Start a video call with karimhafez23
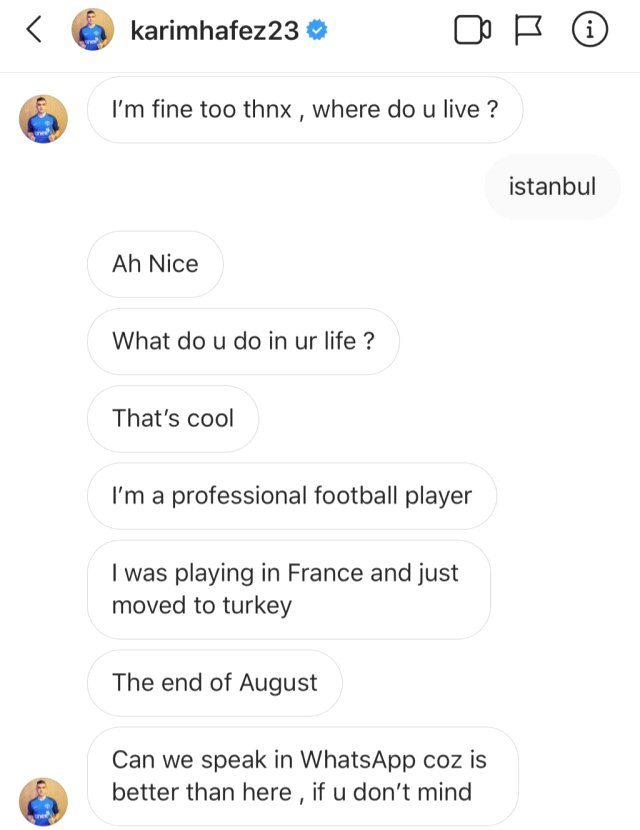Image resolution: width=640 pixels, height=830 pixels. click(x=472, y=31)
